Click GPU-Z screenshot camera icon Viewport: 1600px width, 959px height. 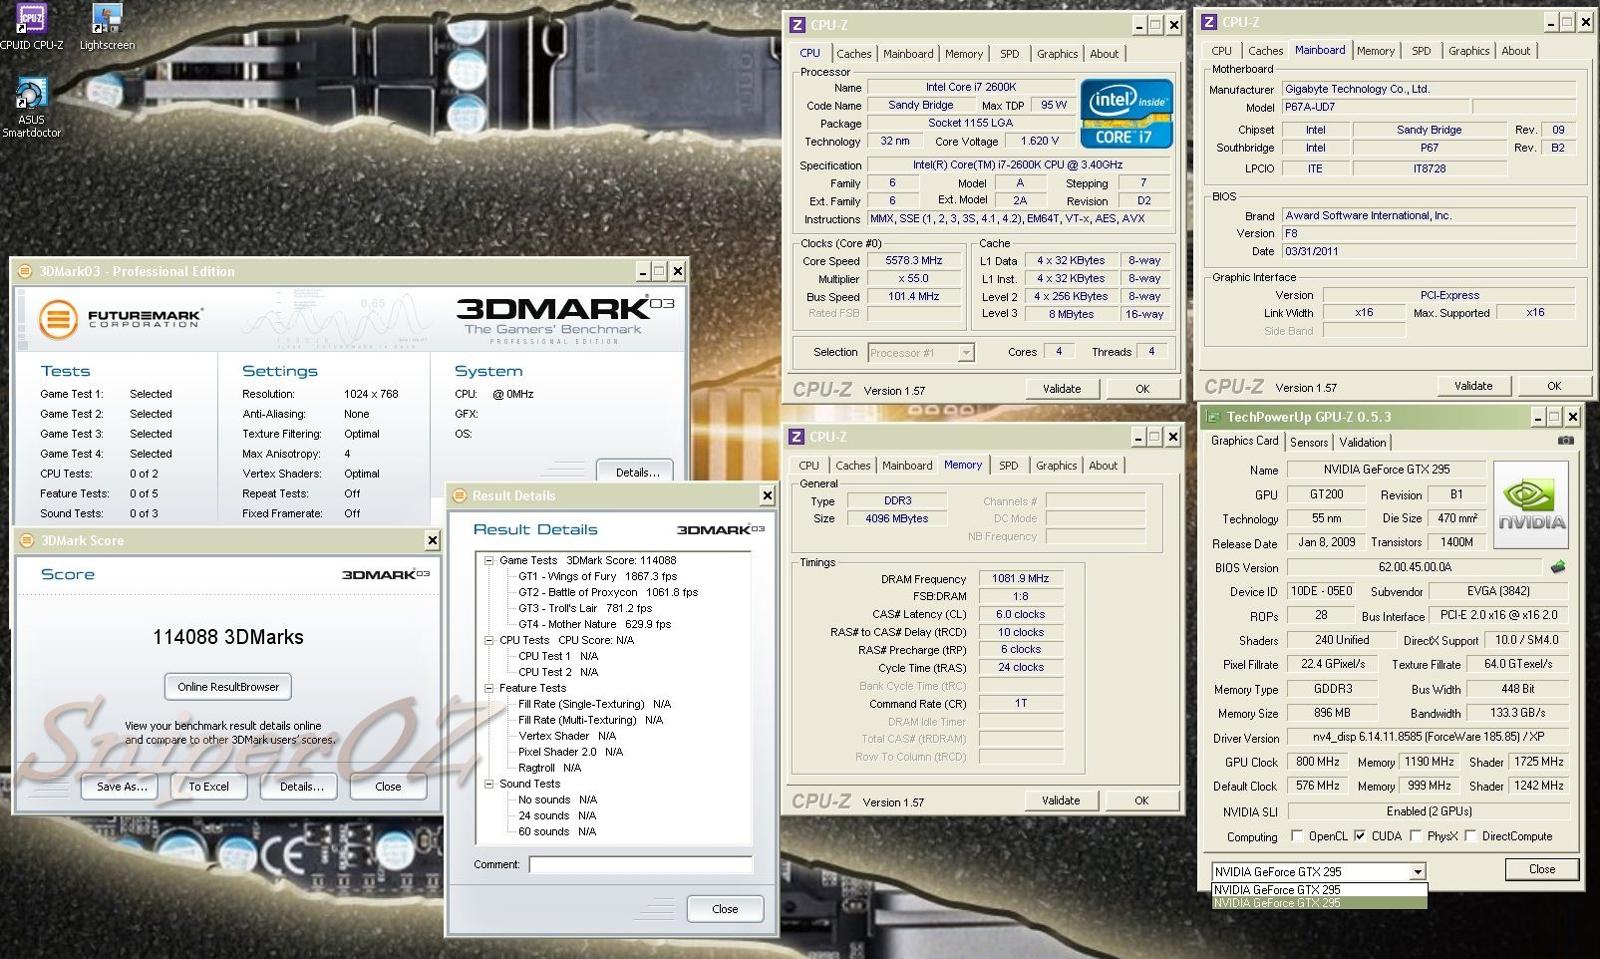click(1565, 440)
